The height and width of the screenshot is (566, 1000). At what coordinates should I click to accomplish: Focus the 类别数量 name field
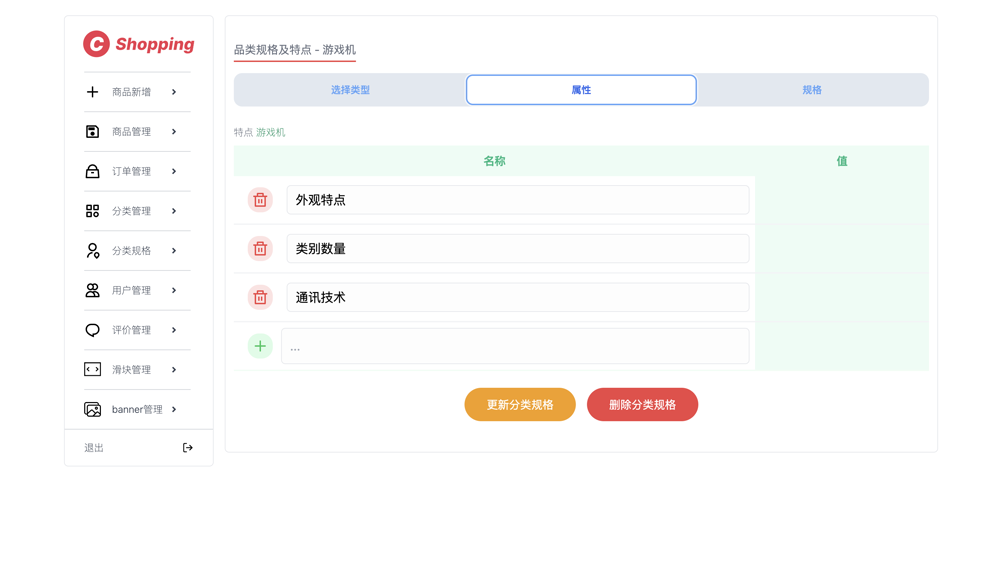[x=518, y=249]
